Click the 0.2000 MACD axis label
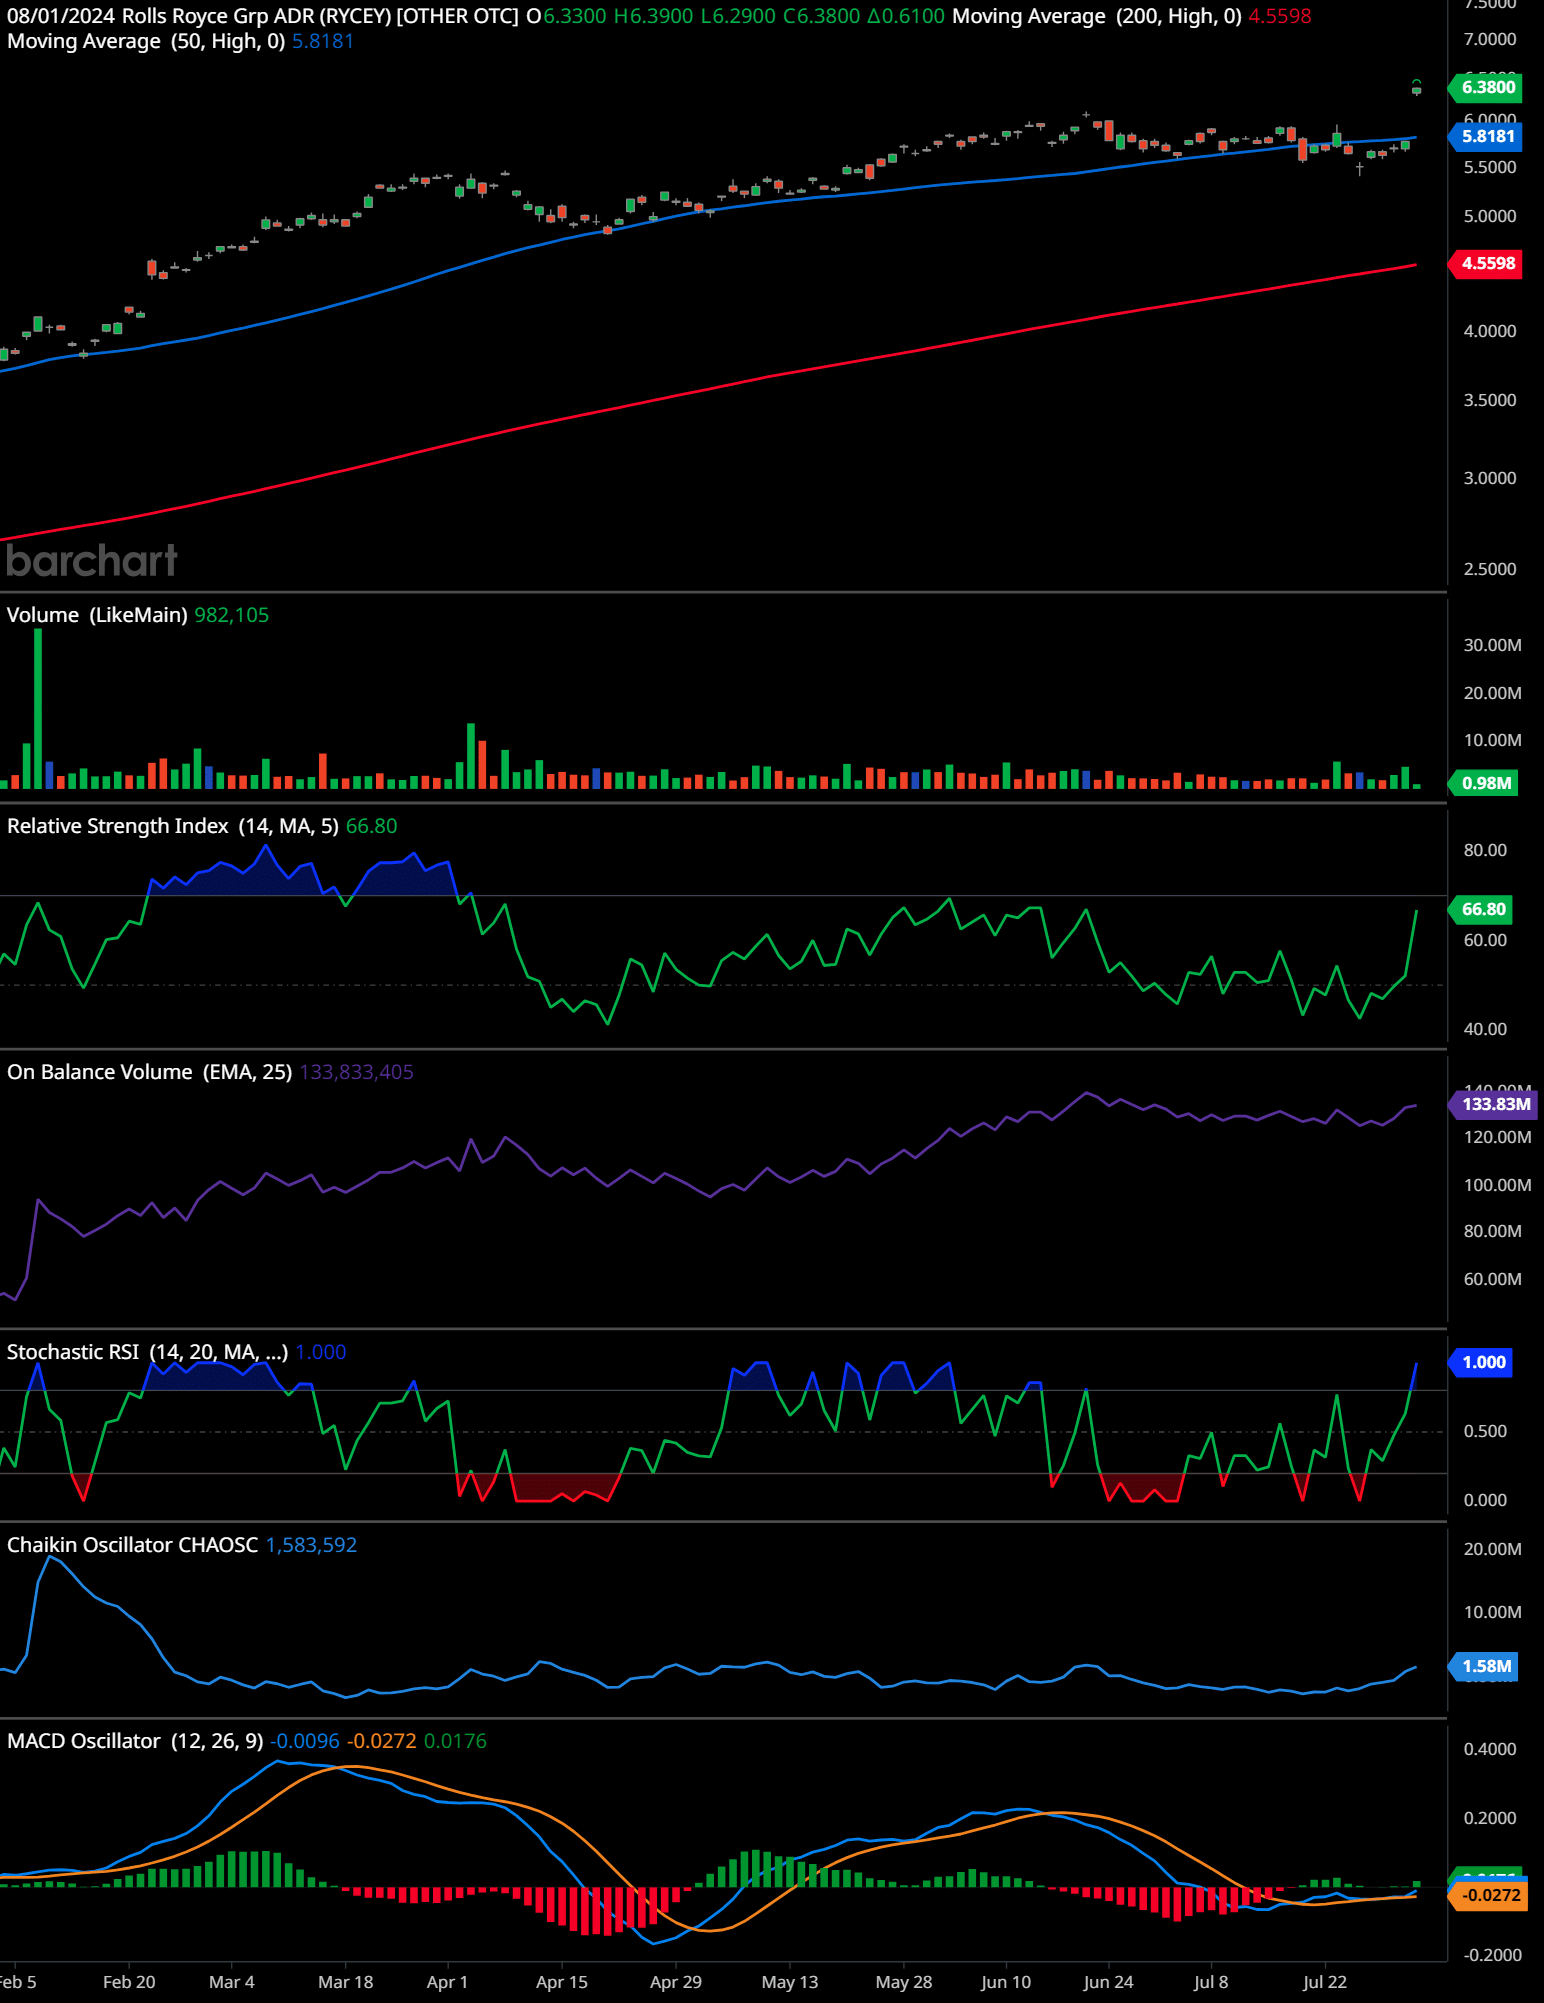The height and width of the screenshot is (2003, 1544). (1489, 1818)
